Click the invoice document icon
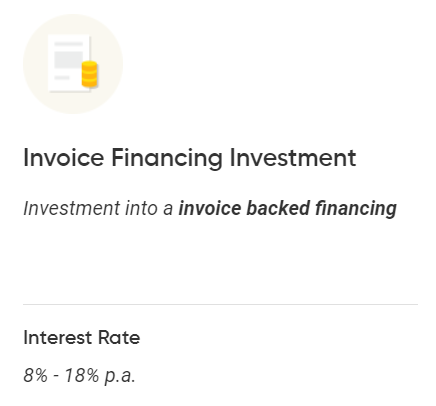 [x=69, y=63]
